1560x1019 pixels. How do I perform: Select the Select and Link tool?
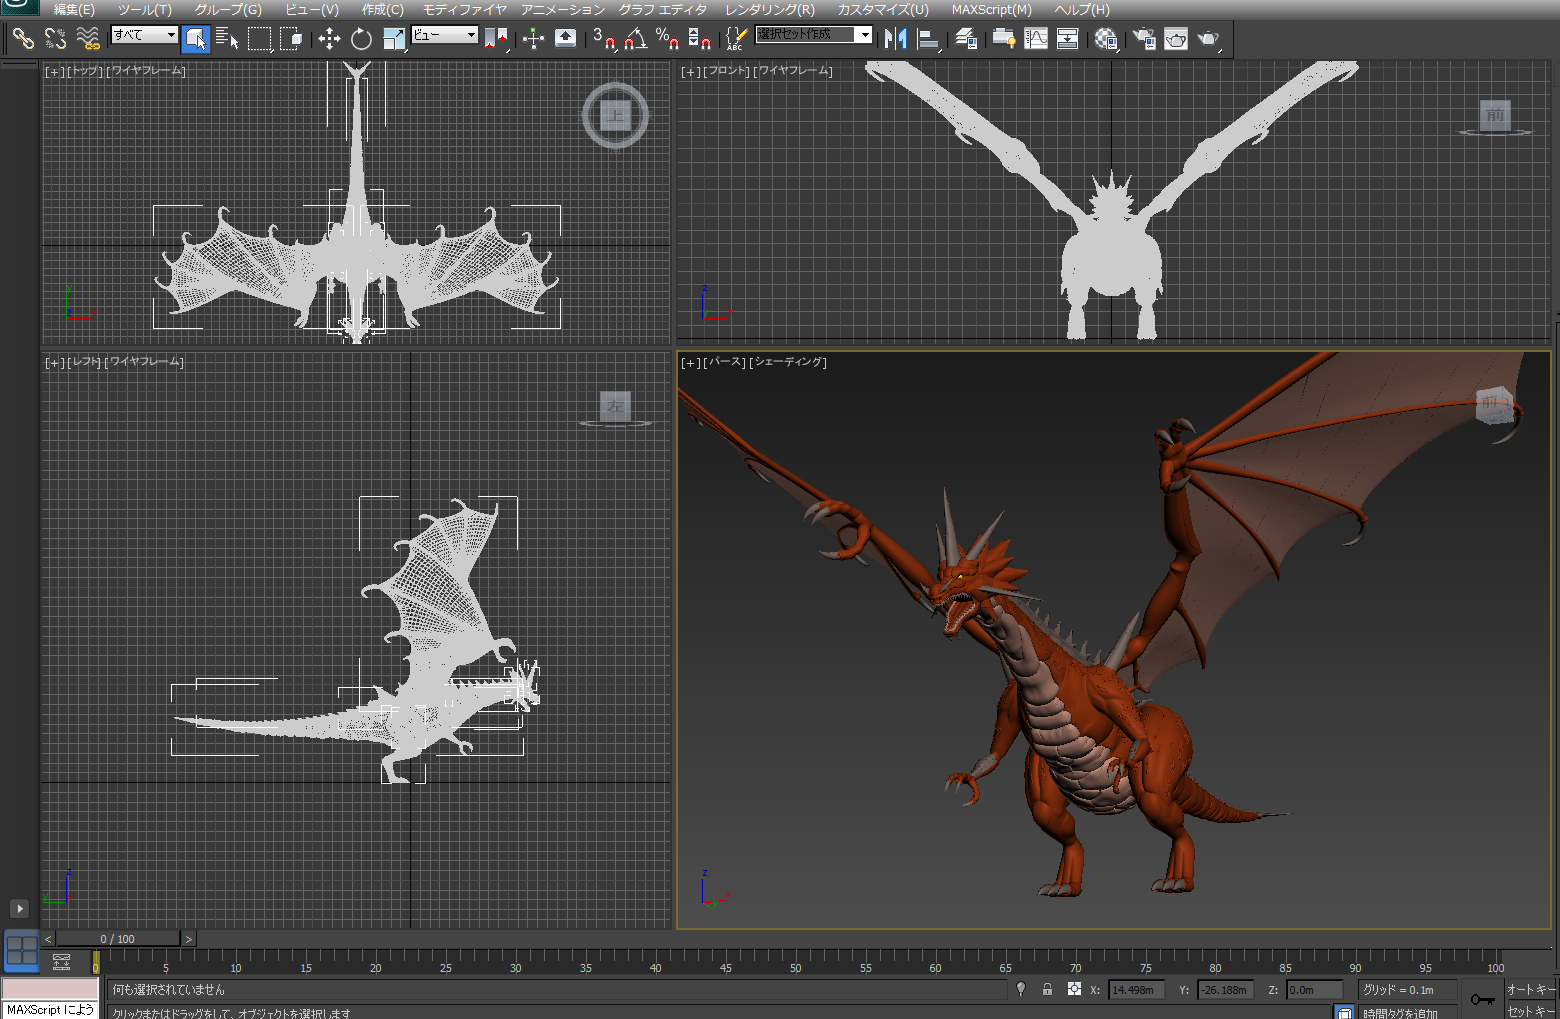[x=23, y=39]
